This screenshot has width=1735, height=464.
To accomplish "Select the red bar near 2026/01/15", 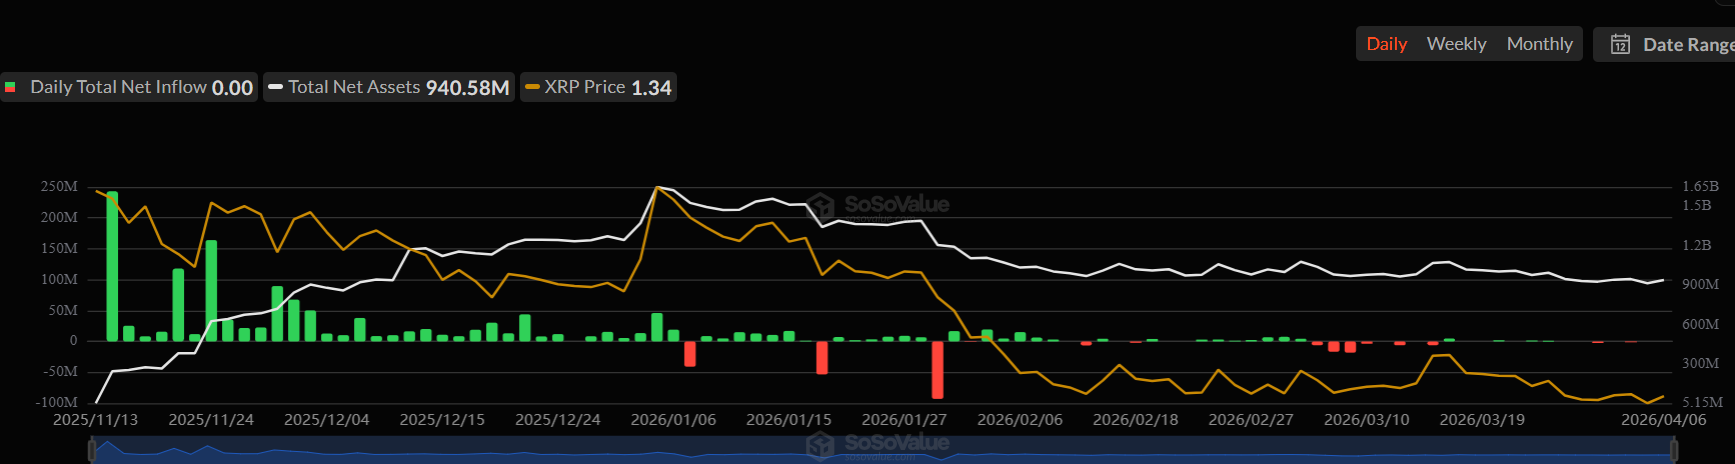I will click(x=822, y=358).
